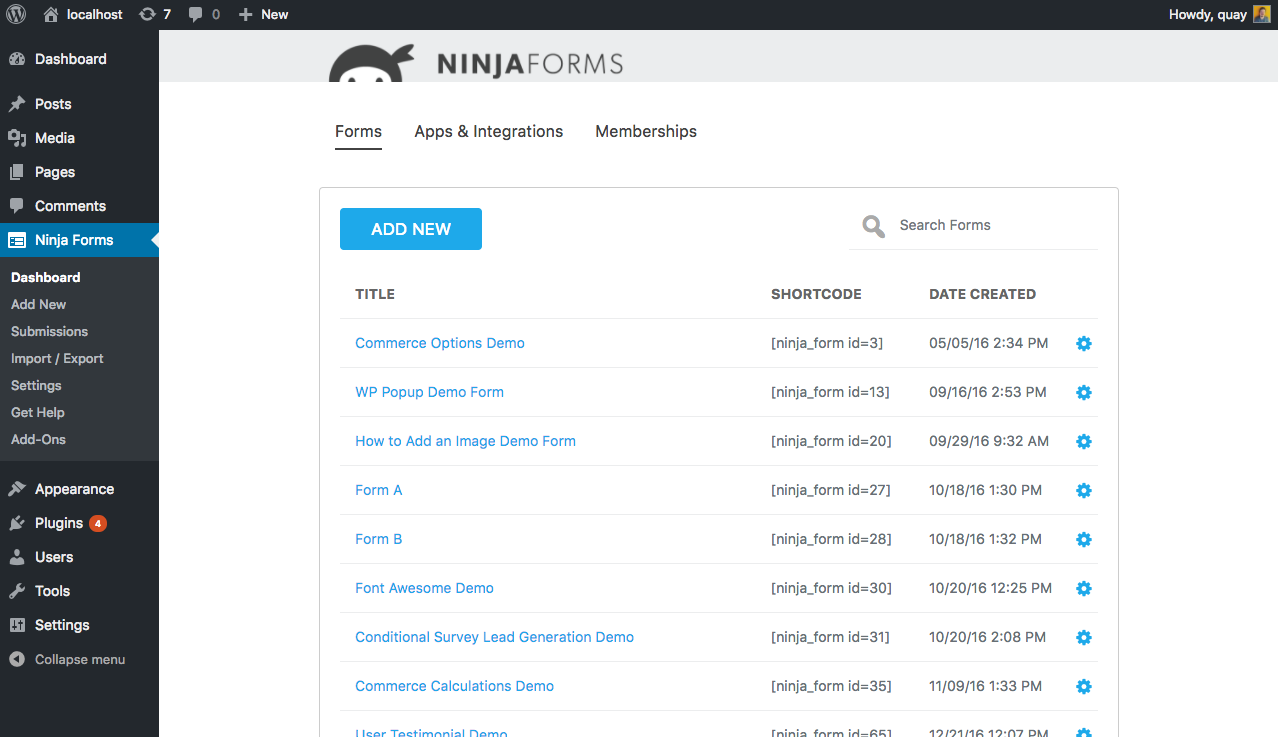Screen dimensions: 1278x737
Task: Click the ADD NEW form button
Action: coord(410,228)
